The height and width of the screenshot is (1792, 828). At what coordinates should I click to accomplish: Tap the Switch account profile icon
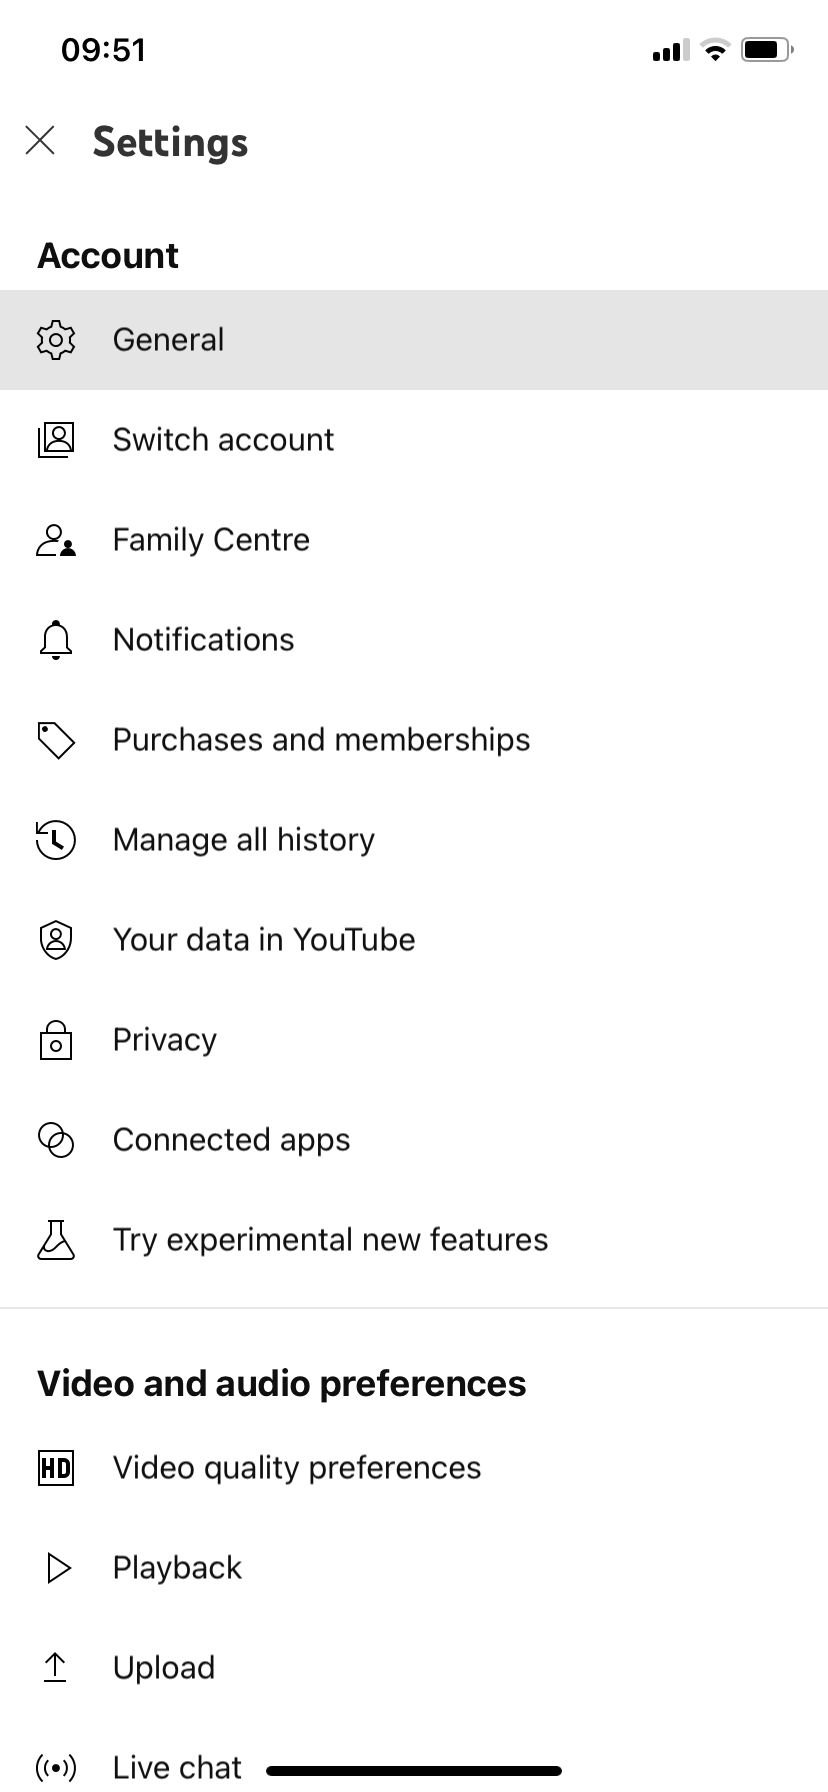point(56,440)
